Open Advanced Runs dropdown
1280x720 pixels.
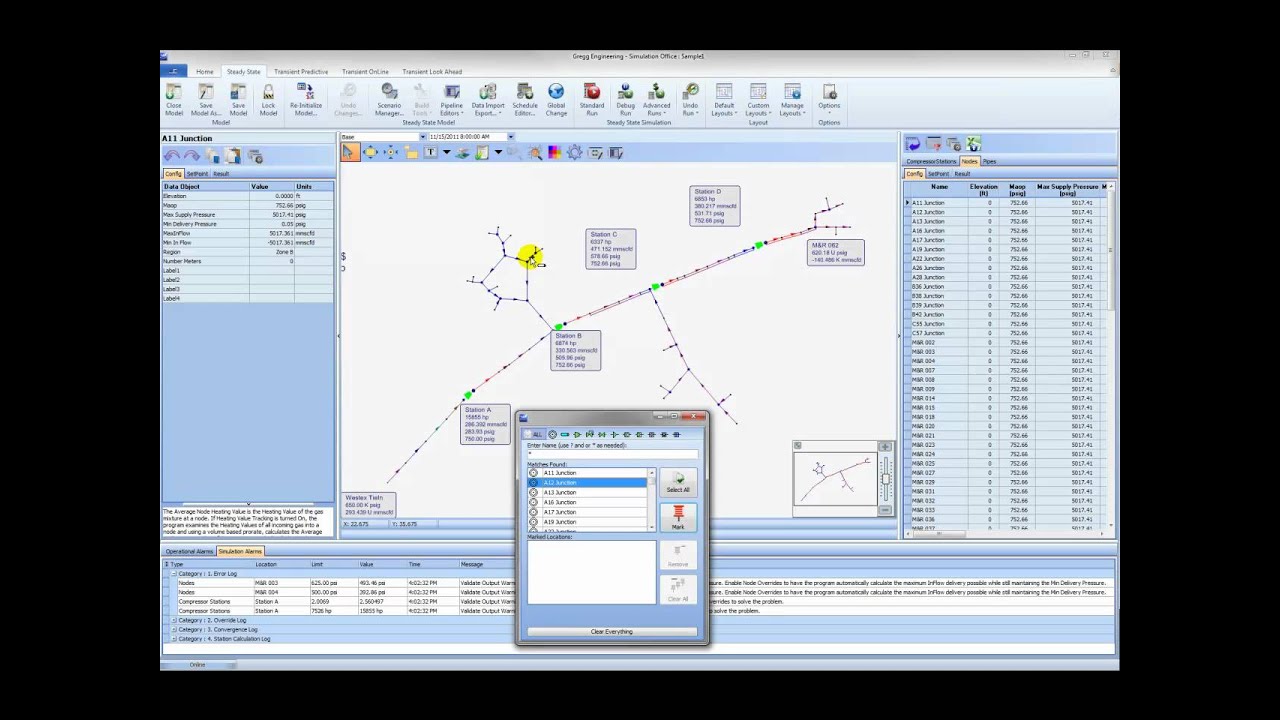coord(656,100)
